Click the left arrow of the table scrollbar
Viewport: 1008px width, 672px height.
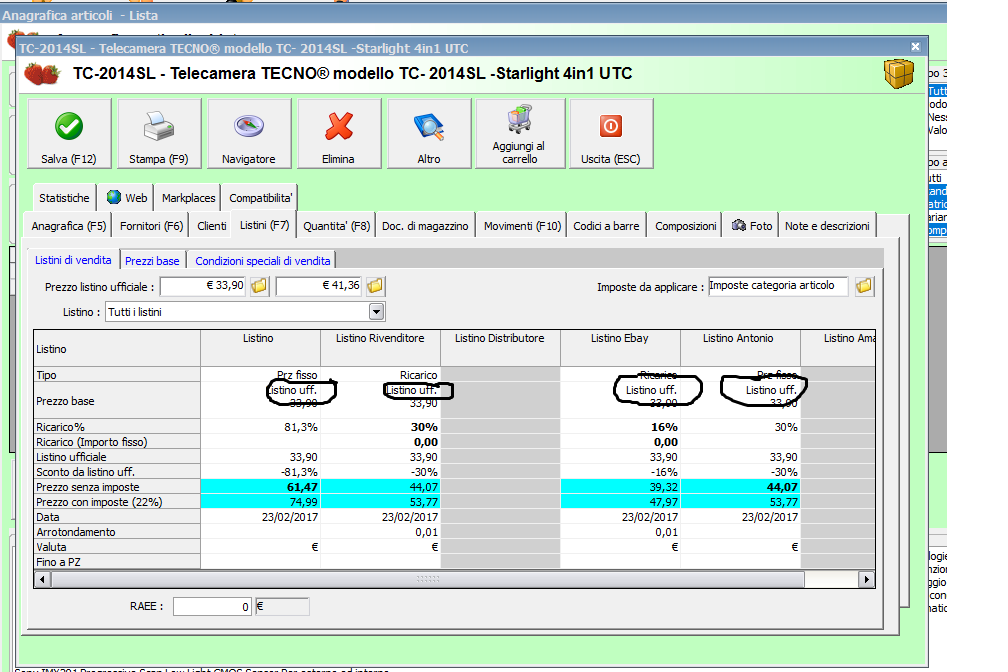(x=42, y=579)
